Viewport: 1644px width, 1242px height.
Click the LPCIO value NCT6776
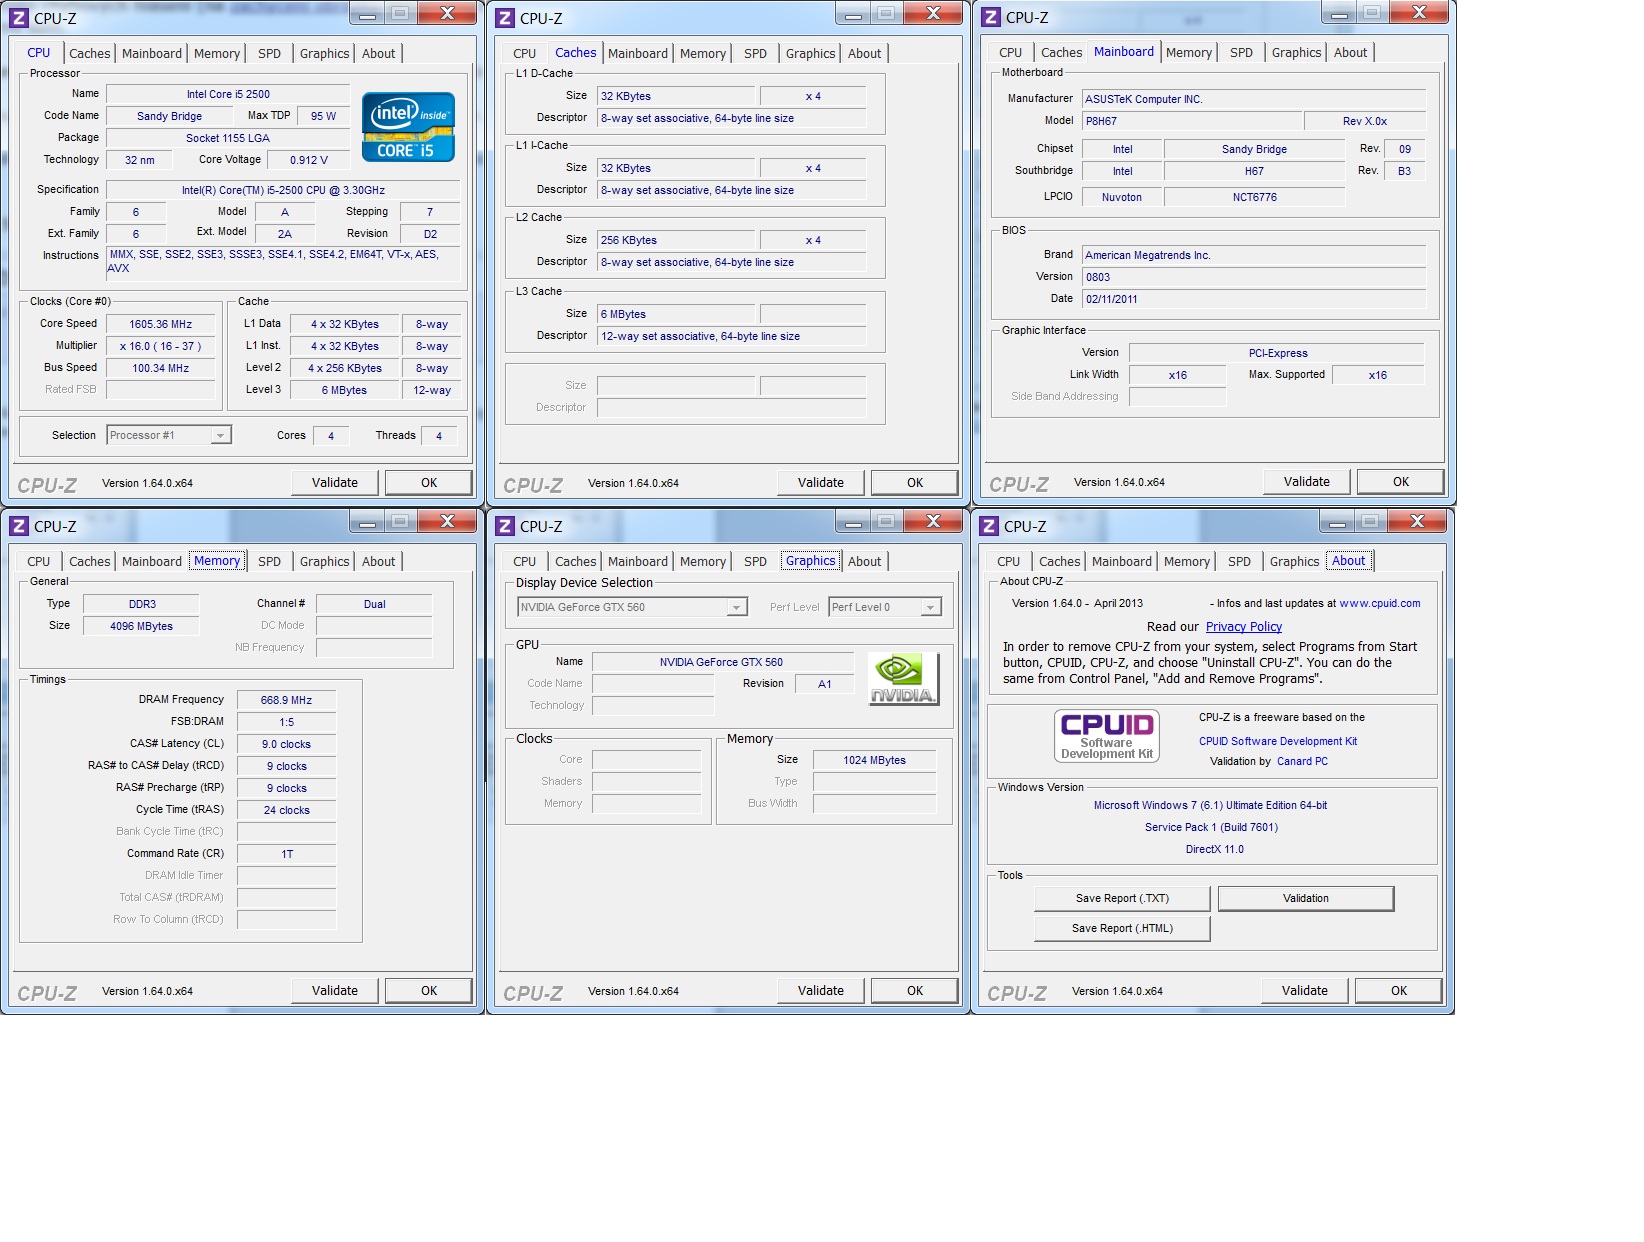[1255, 198]
